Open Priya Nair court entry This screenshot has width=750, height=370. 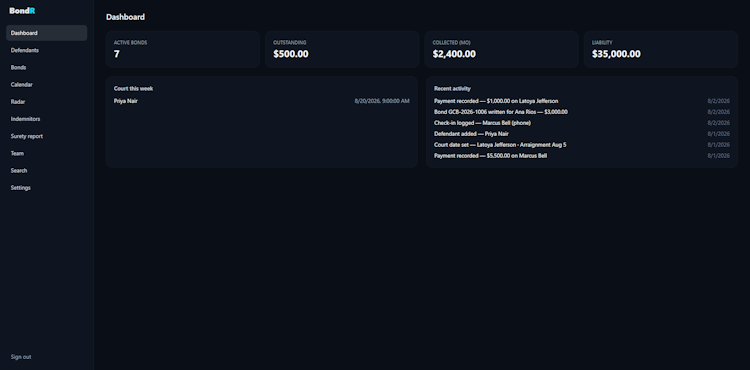click(x=262, y=101)
